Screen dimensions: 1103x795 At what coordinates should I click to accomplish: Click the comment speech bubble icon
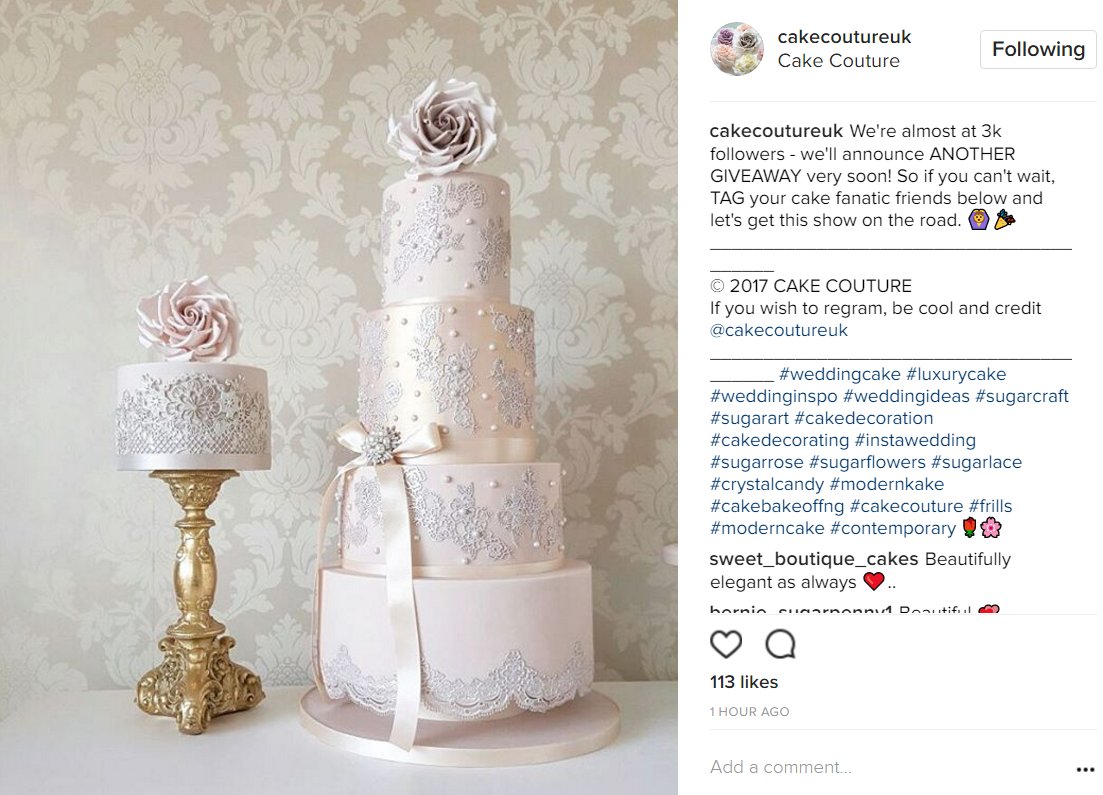(780, 644)
